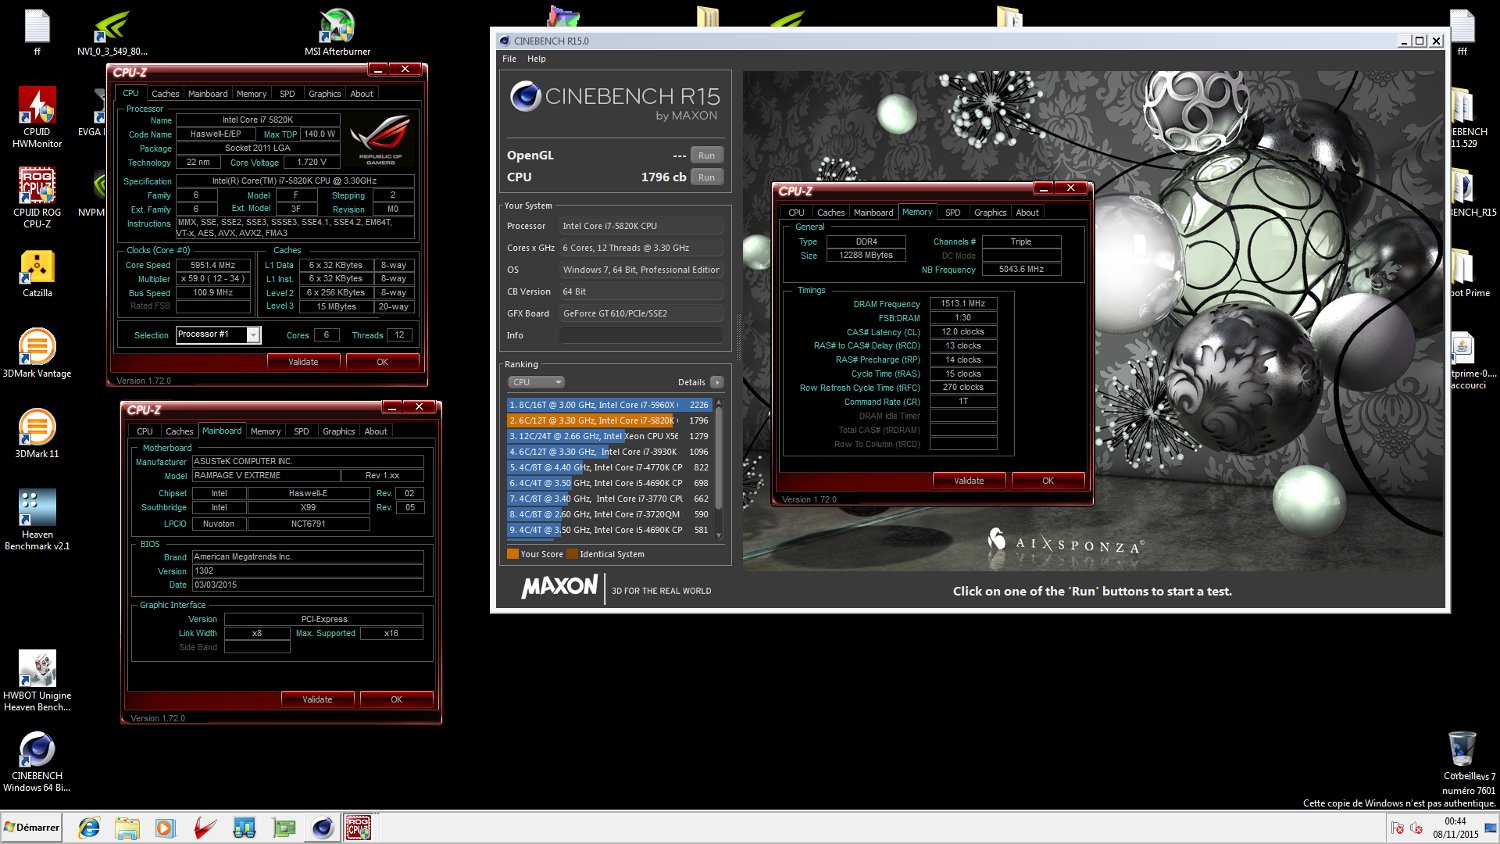The image size is (1500, 844).
Task: Switch to ROG CPU-Z taskbar button
Action: (358, 828)
